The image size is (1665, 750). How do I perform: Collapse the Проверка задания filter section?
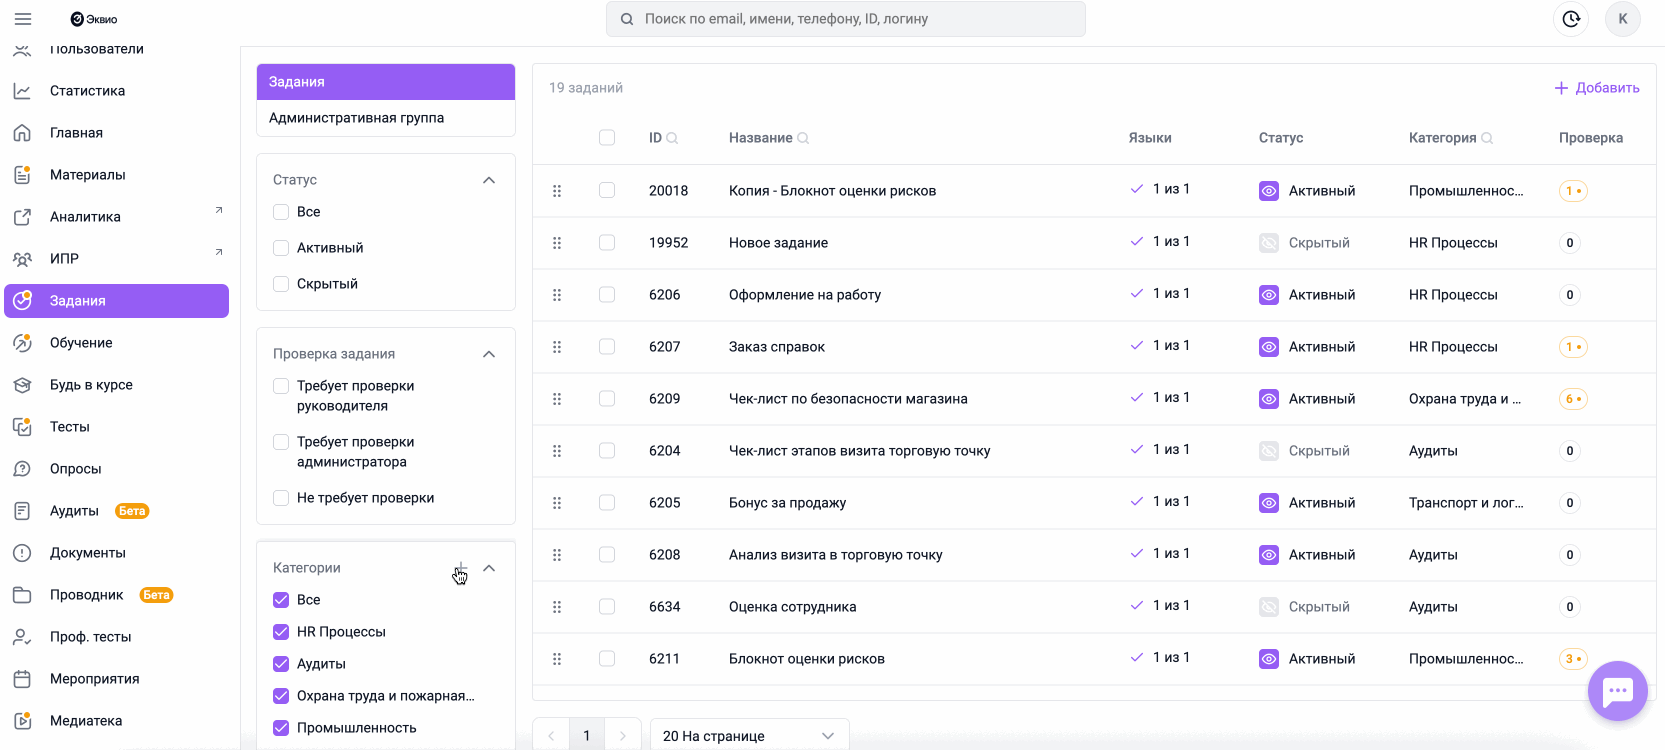[x=489, y=354]
